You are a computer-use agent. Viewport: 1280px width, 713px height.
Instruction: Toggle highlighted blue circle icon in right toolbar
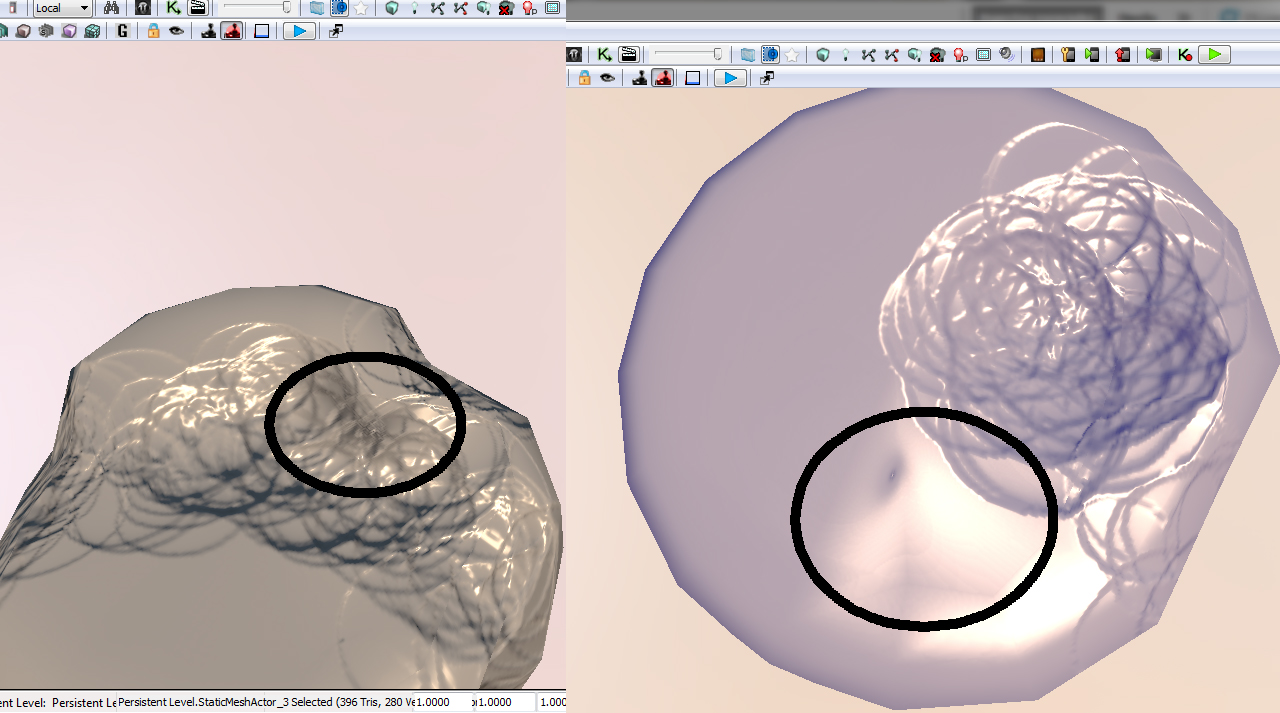771,55
